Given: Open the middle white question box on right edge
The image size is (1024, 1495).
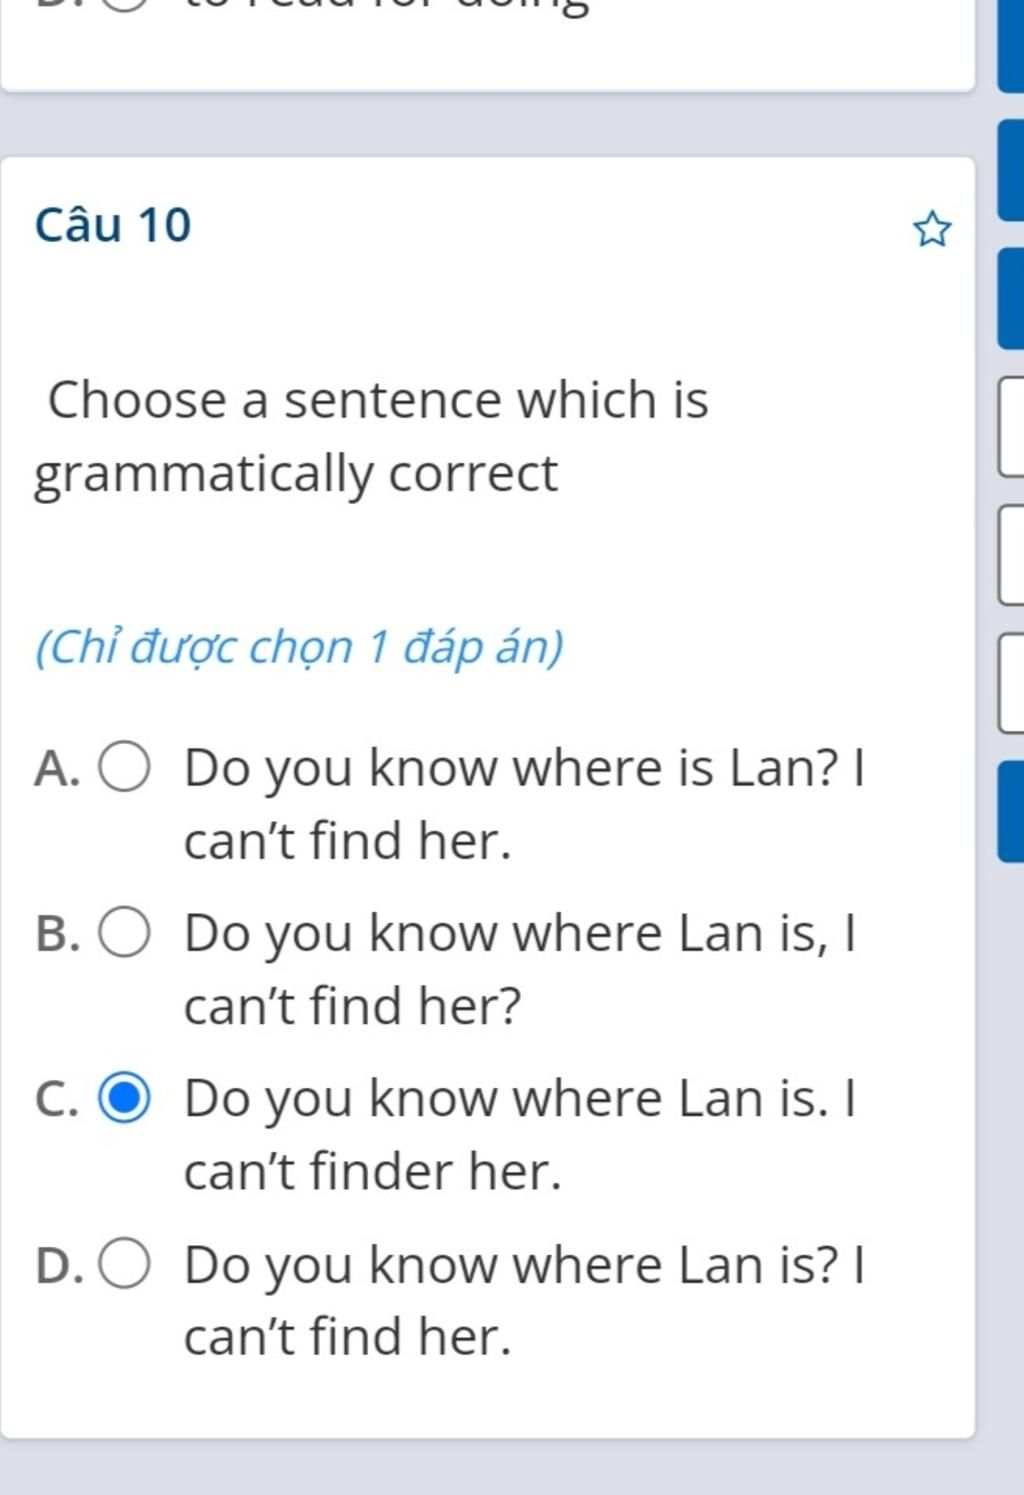Looking at the screenshot, I should click(x=1011, y=554).
